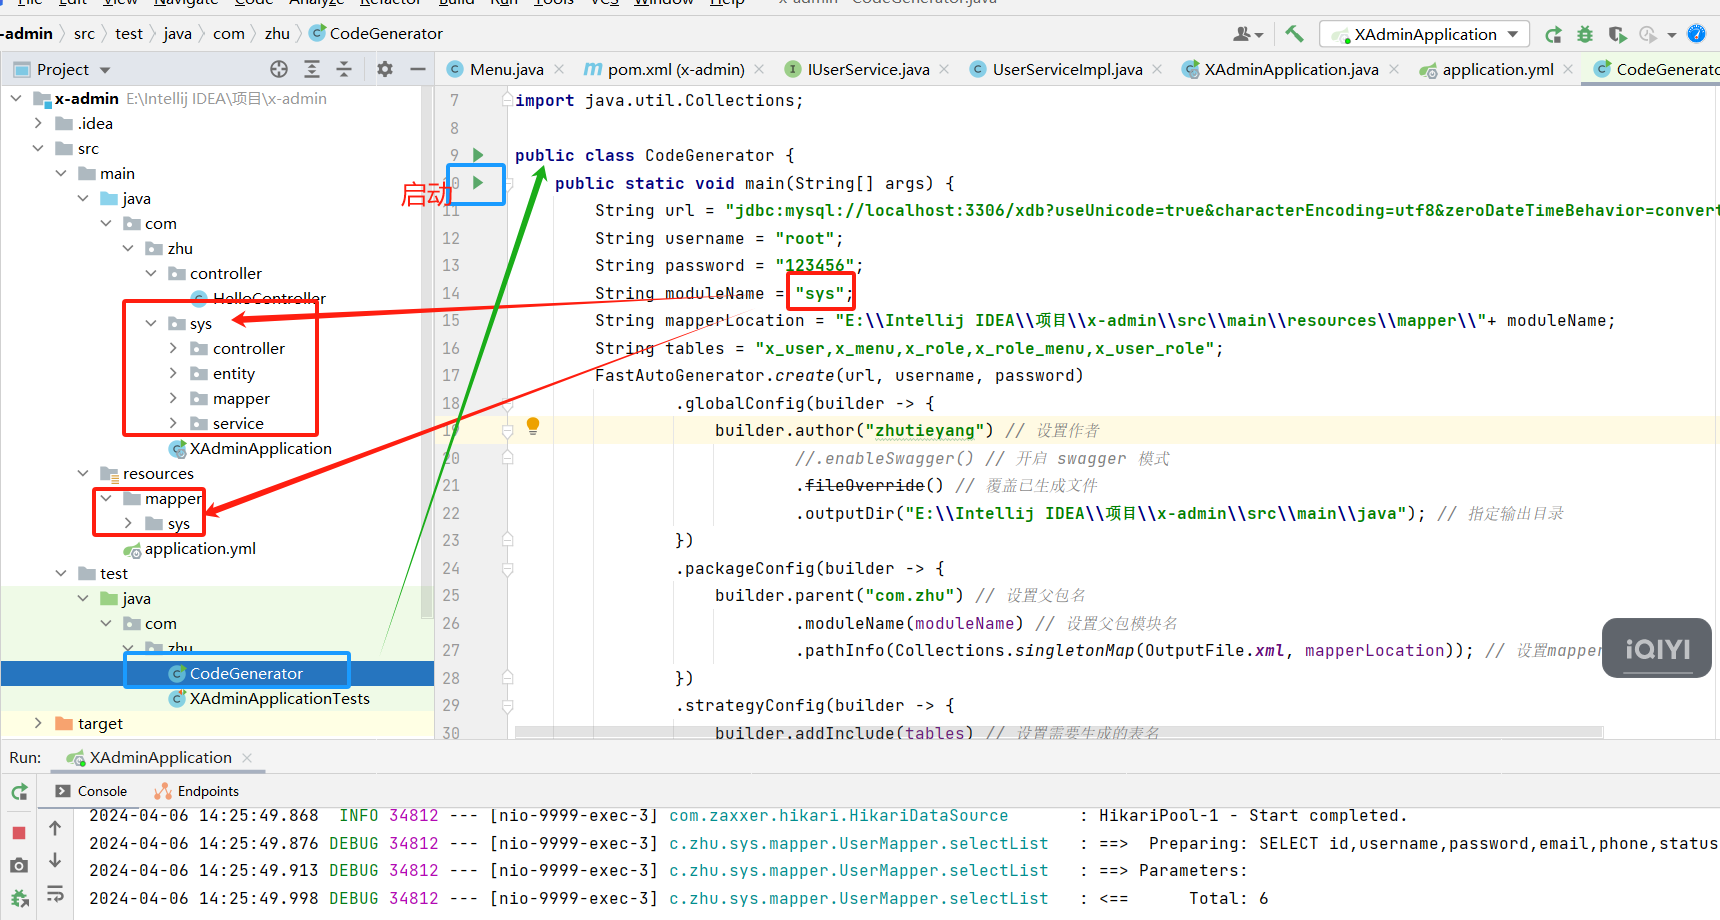Click the Build Project hammer icon
The height and width of the screenshot is (920, 1720).
(1294, 34)
